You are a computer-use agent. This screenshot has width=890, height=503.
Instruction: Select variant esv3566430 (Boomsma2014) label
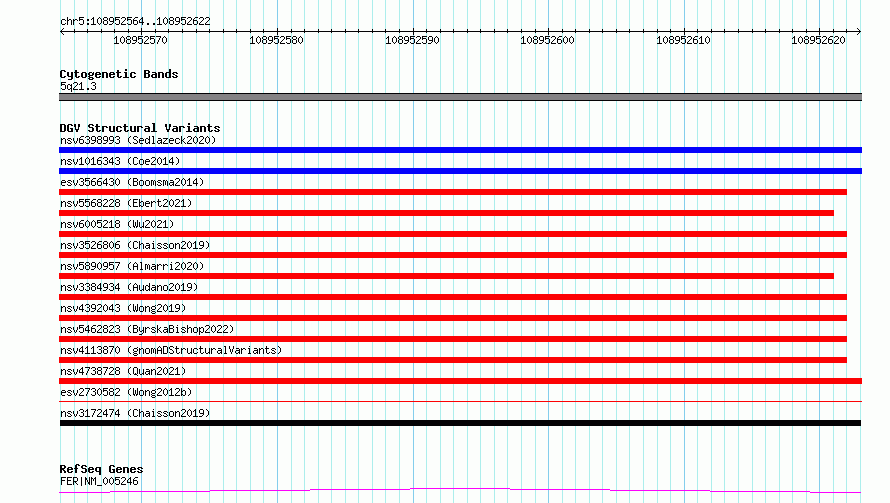pos(132,182)
